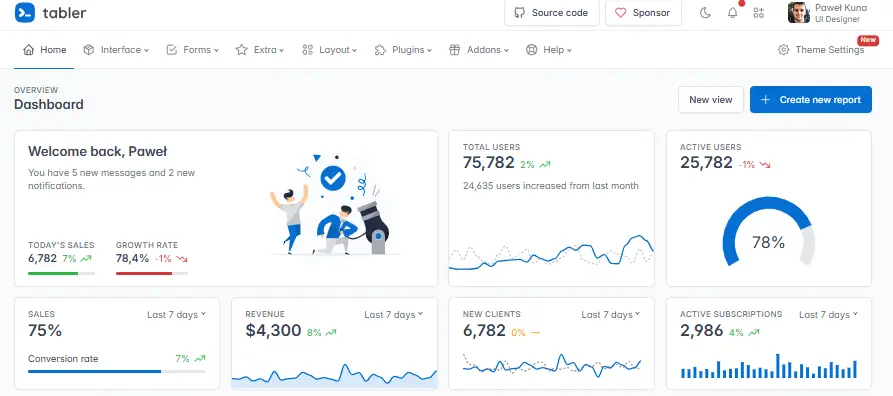Click Create new report button
This screenshot has width=893, height=396.
(x=810, y=100)
